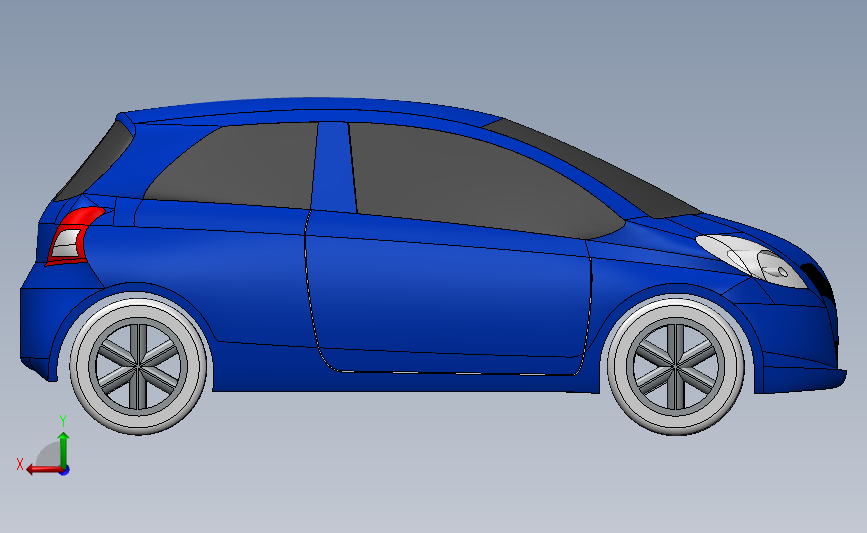
Task: Click the blue Z axis dot on the triad
Action: [x=65, y=471]
